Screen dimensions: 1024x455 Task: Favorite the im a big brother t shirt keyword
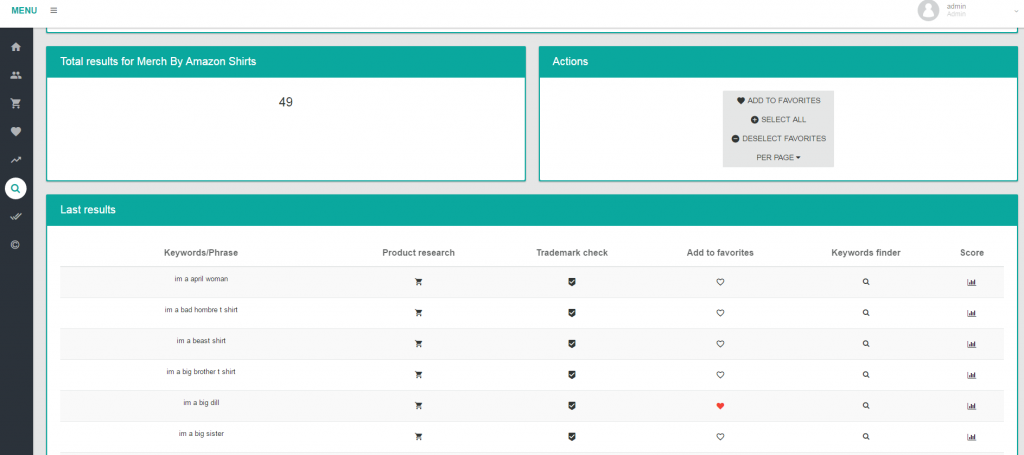coord(720,375)
